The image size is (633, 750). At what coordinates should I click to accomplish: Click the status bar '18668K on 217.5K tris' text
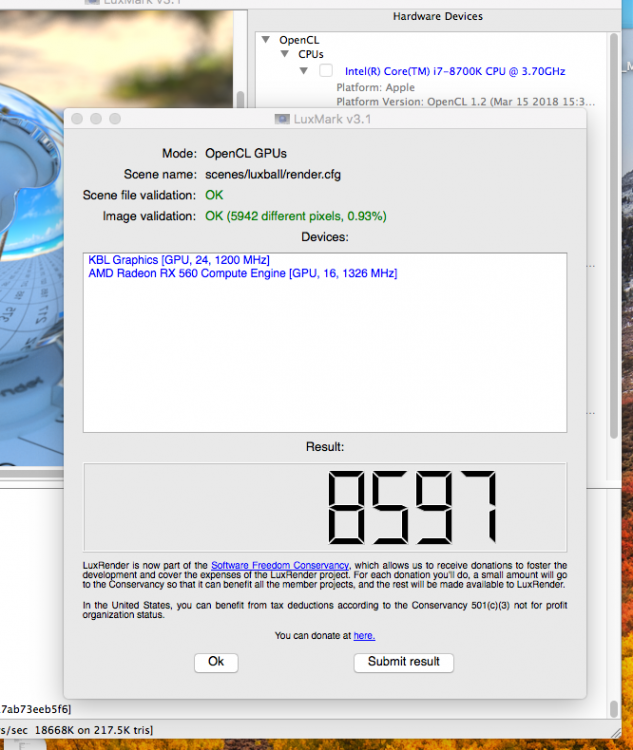[x=94, y=730]
